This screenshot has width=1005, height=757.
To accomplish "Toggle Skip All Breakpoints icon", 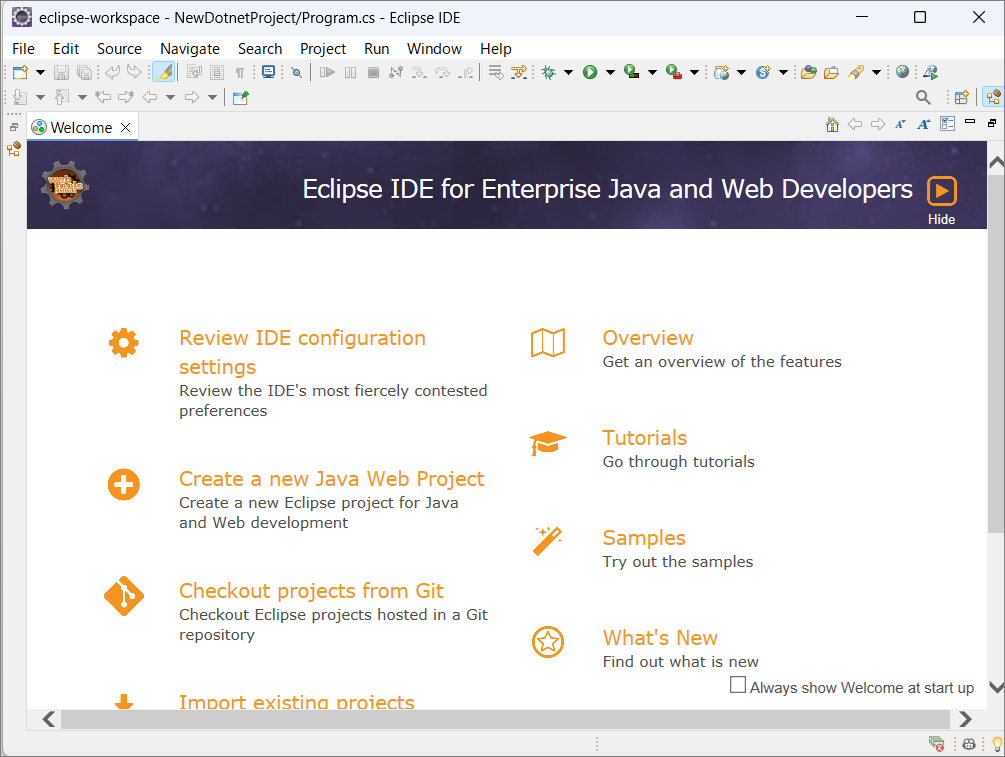I will (296, 72).
